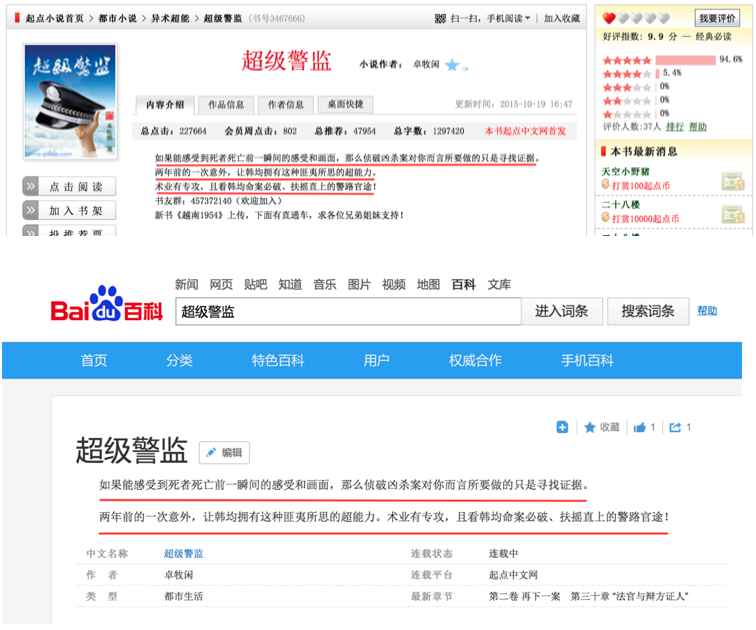This screenshot has width=756, height=630.
Task: Click the 本书起点中文网首发 red text
Action: click(525, 131)
